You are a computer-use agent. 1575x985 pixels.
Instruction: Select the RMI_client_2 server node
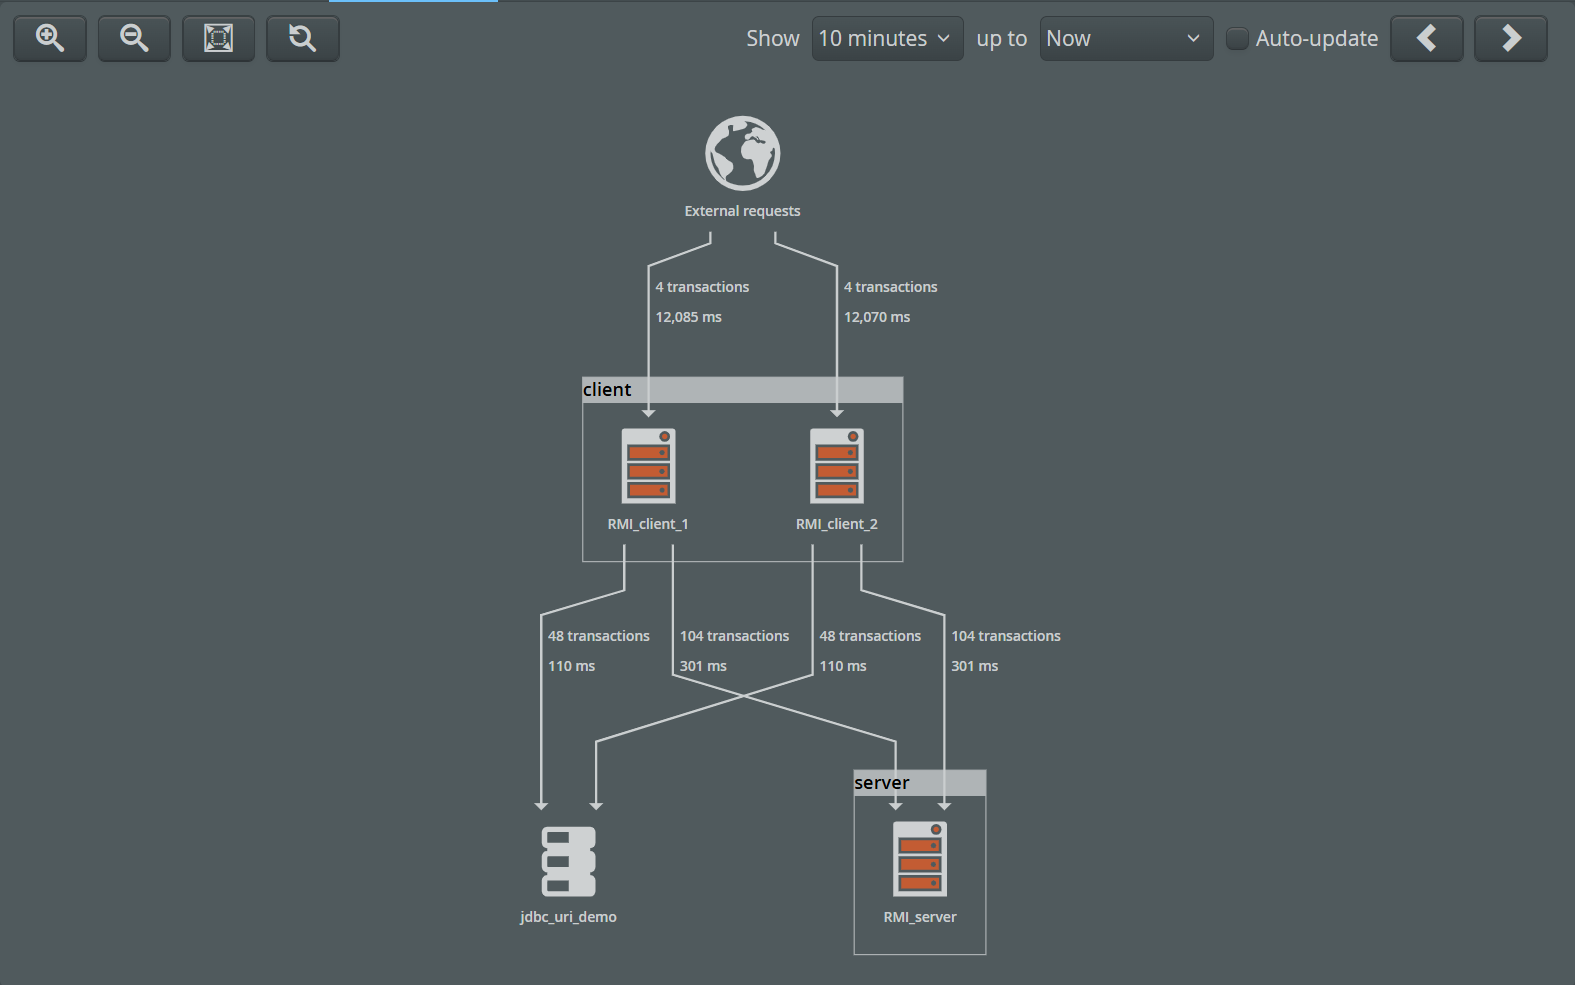pyautogui.click(x=837, y=466)
